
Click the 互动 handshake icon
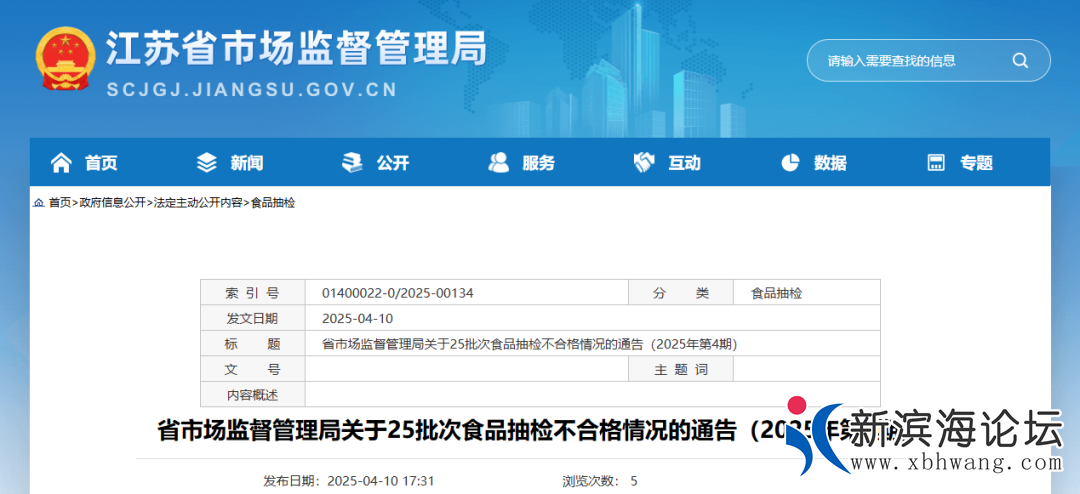[644, 163]
